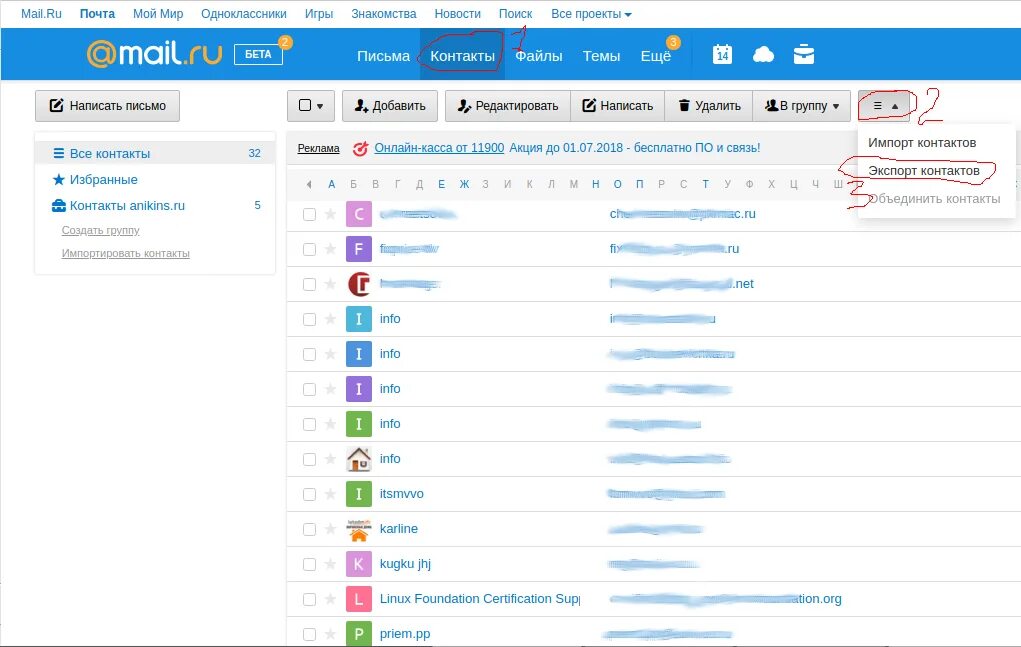The image size is (1021, 647).
Task: Click the @mail.ru logo
Action: pos(154,54)
